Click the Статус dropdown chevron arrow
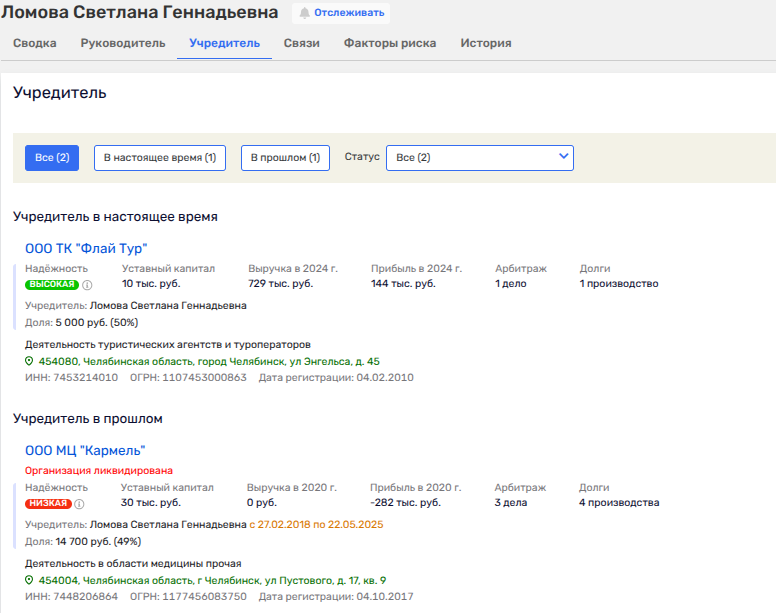Viewport: 776px width, 613px height. pyautogui.click(x=563, y=157)
